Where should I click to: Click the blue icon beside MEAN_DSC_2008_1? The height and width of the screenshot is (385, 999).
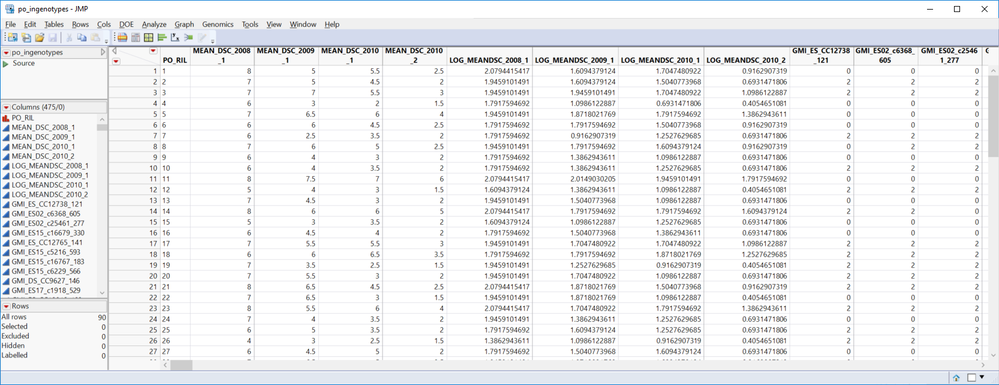(6, 127)
